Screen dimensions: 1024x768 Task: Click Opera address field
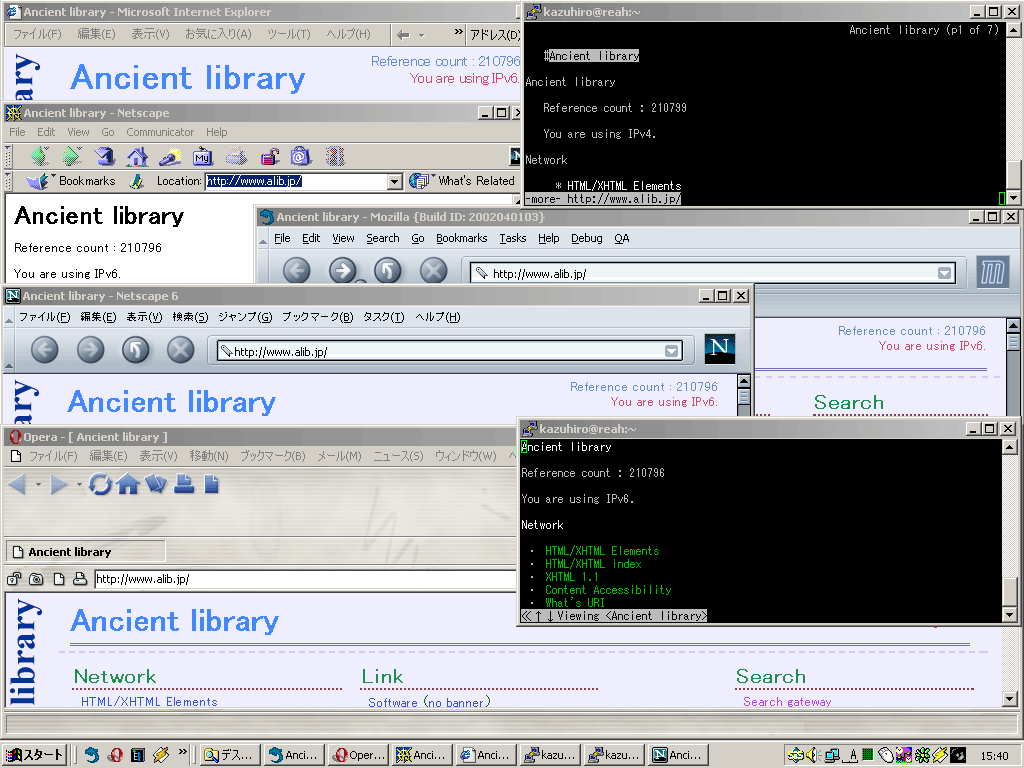coord(306,579)
